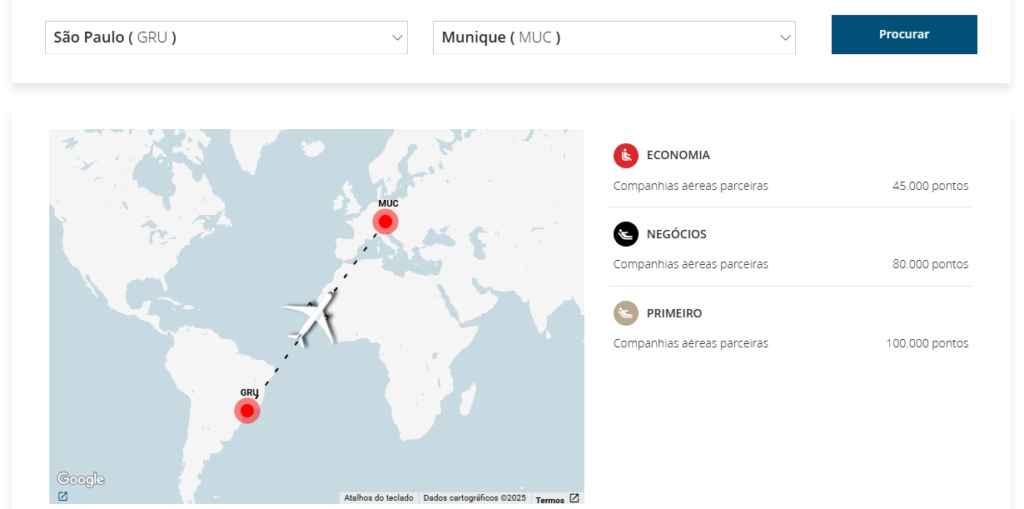Image resolution: width=1024 pixels, height=509 pixels.
Task: Select the GRU red marker on map
Action: (x=247, y=410)
